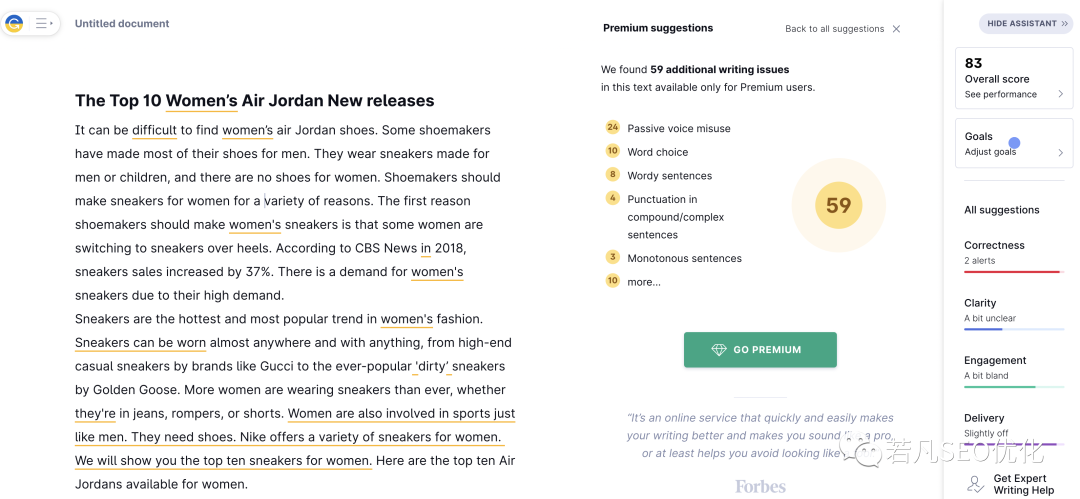Click the 8 badge beside Wordy sentences
This screenshot has width=1080, height=499.
tap(613, 175)
